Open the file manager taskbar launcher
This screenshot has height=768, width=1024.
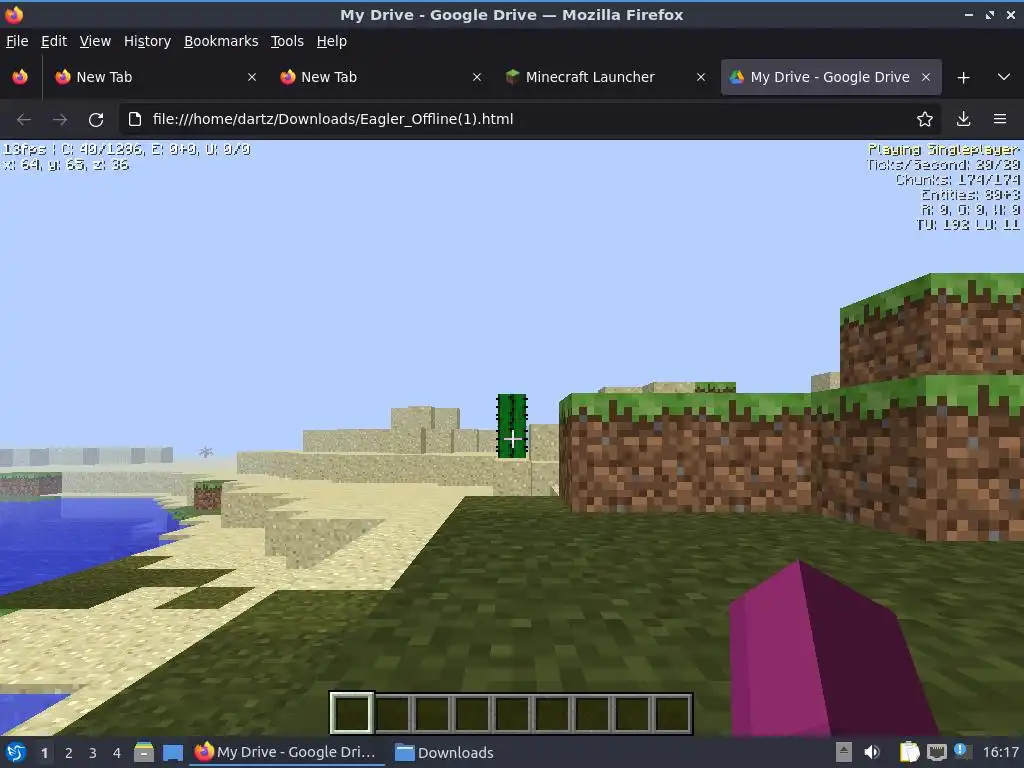pos(144,753)
